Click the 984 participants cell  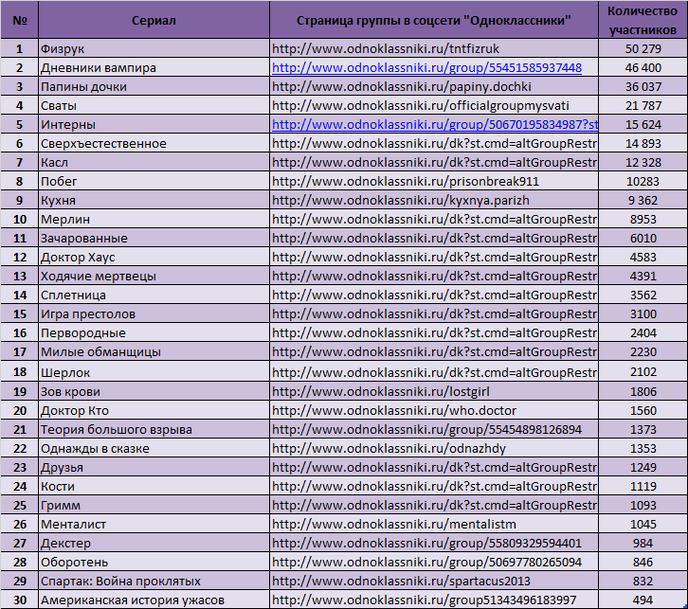[643, 543]
